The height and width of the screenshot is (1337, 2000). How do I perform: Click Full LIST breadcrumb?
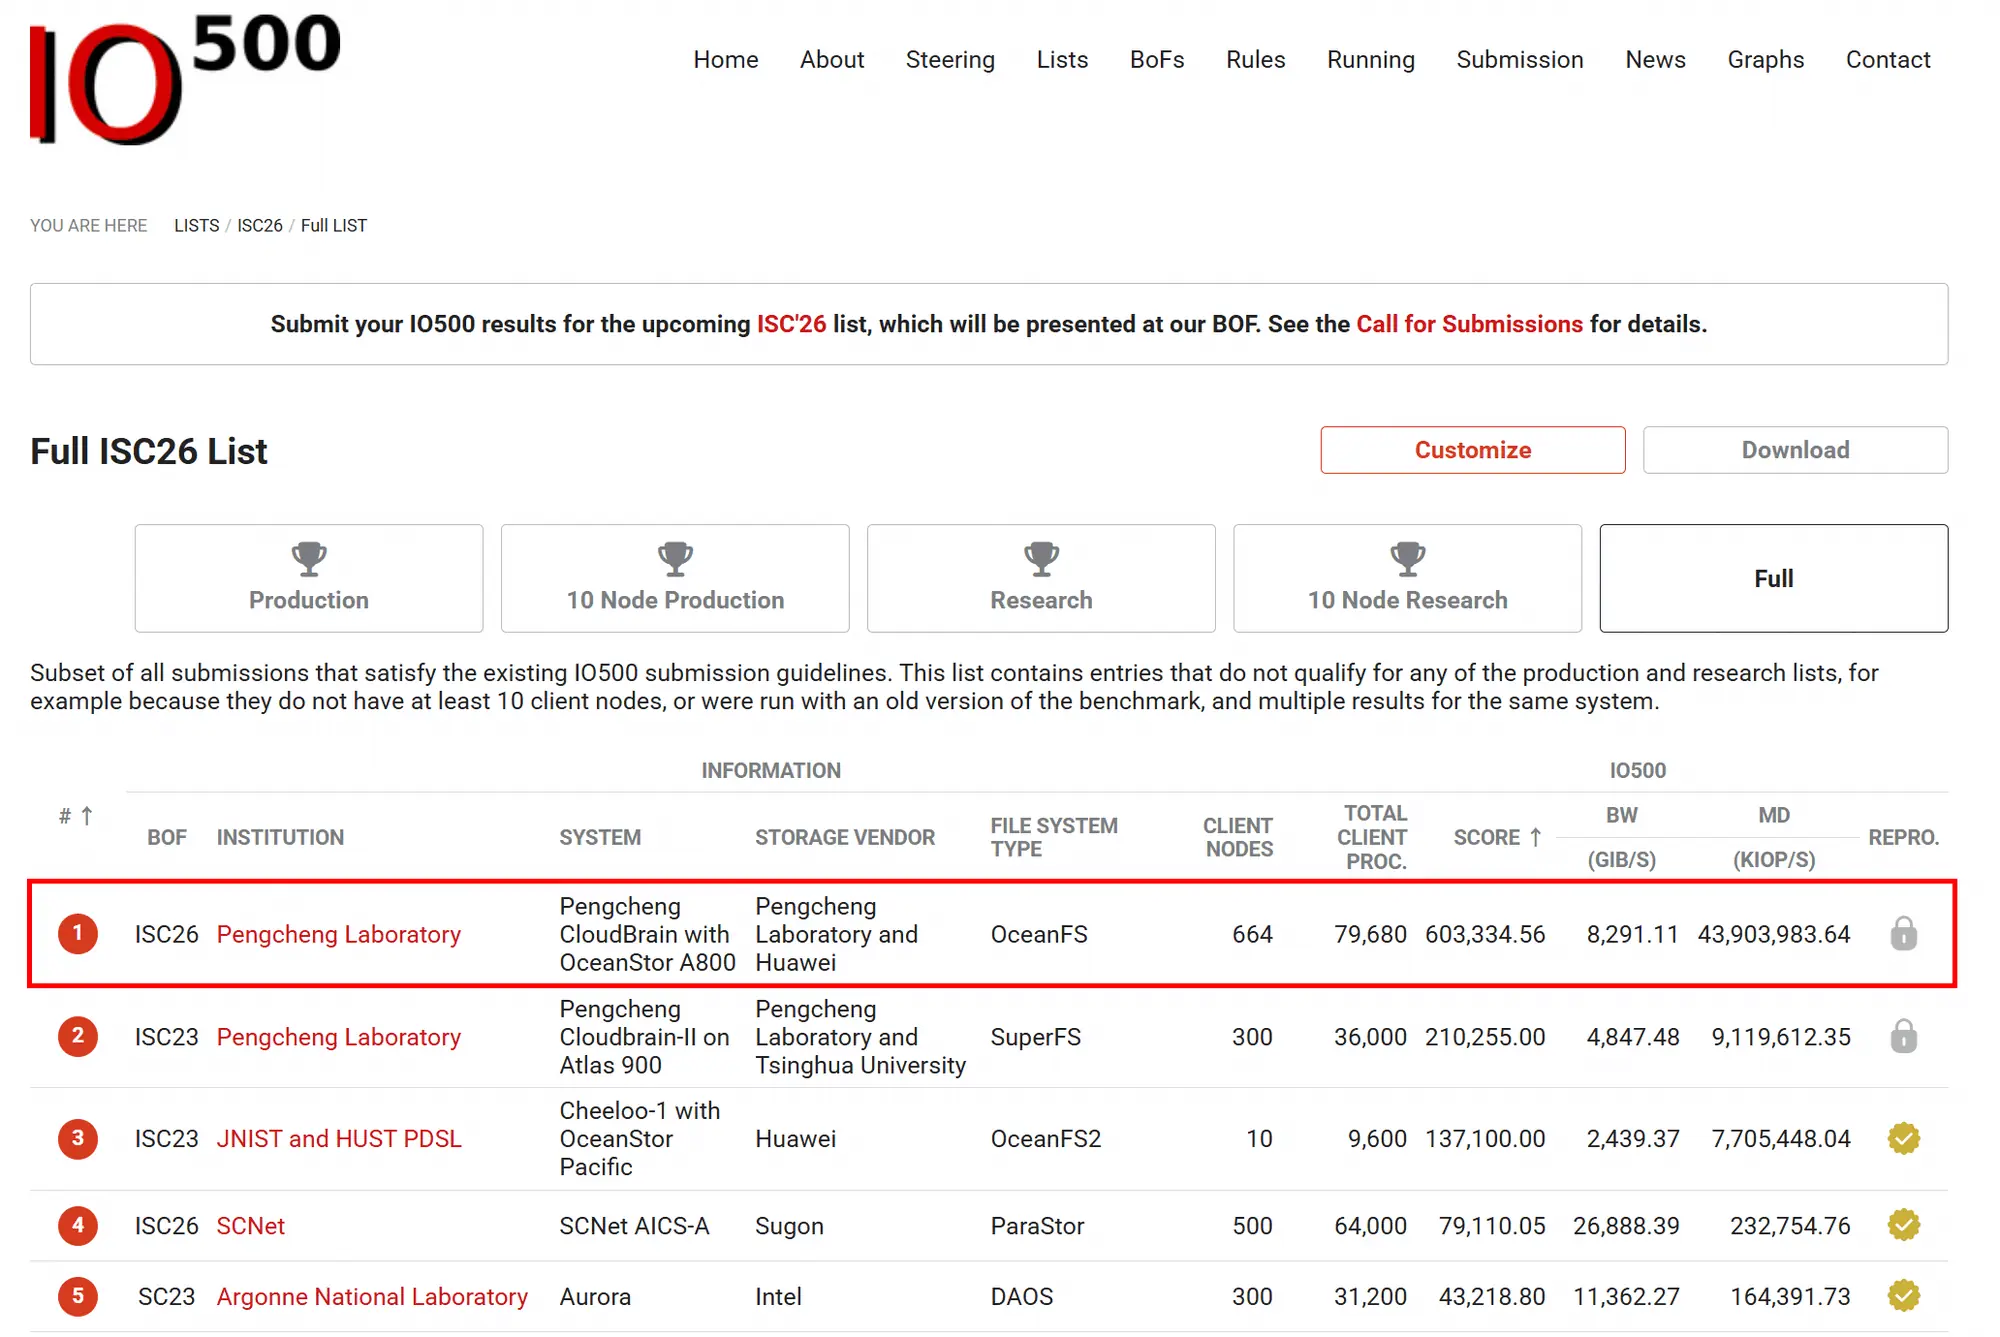334,226
